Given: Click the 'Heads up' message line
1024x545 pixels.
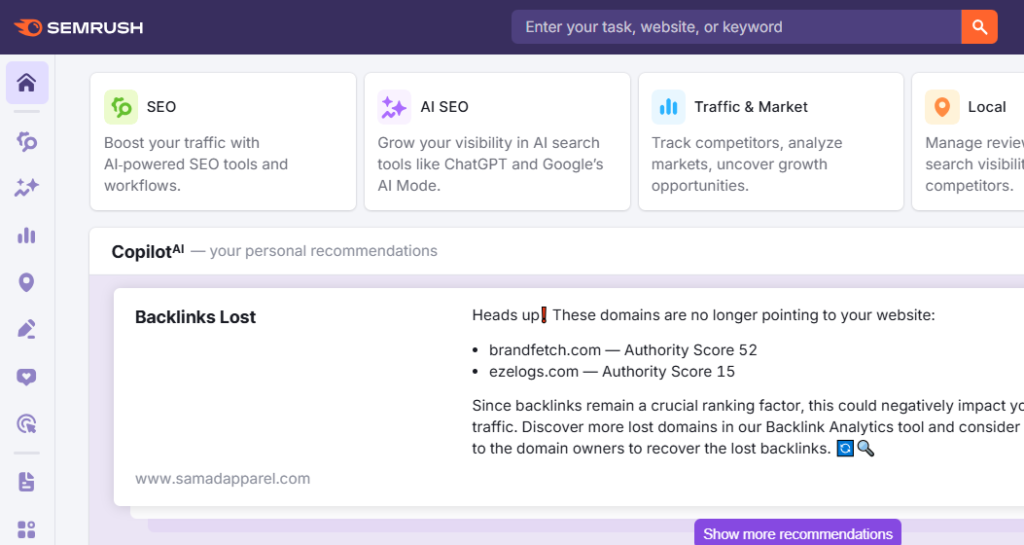Looking at the screenshot, I should 703,315.
